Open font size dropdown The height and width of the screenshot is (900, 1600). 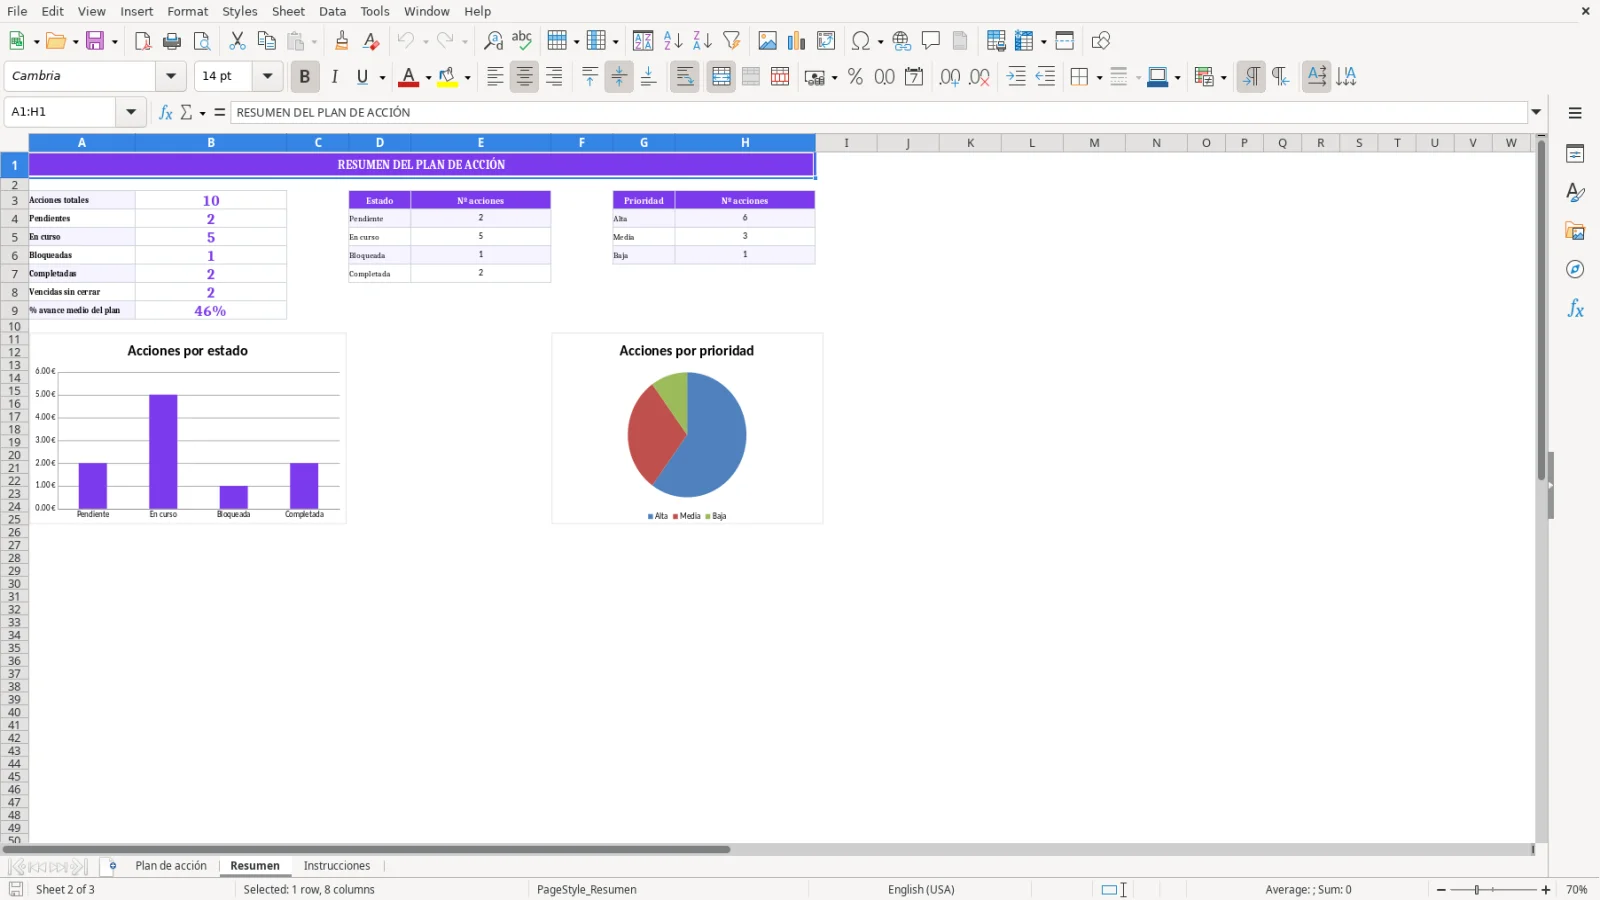(267, 76)
